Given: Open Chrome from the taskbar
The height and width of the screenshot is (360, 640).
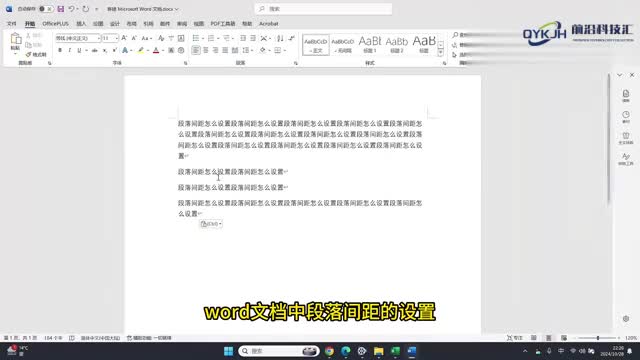Looking at the screenshot, I should (329, 351).
